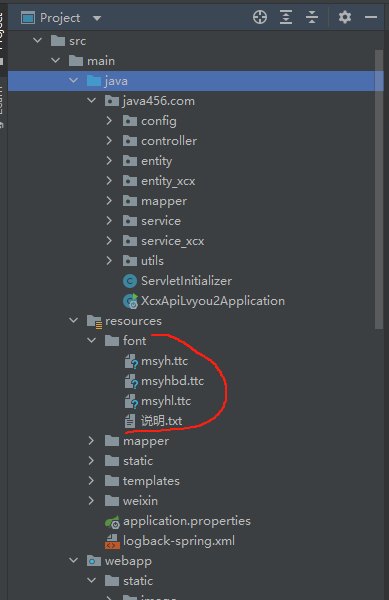Image resolution: width=389 pixels, height=600 pixels.
Task: Expand the entity_xcx package
Action: 109,180
